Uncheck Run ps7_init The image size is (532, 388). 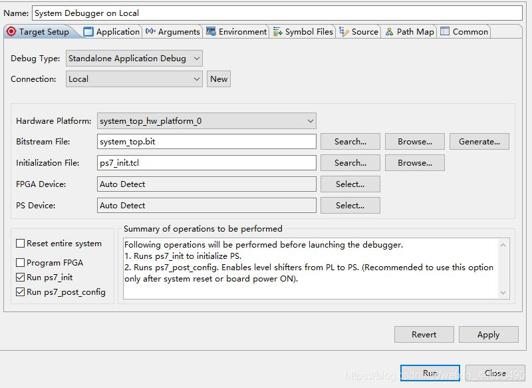(20, 277)
